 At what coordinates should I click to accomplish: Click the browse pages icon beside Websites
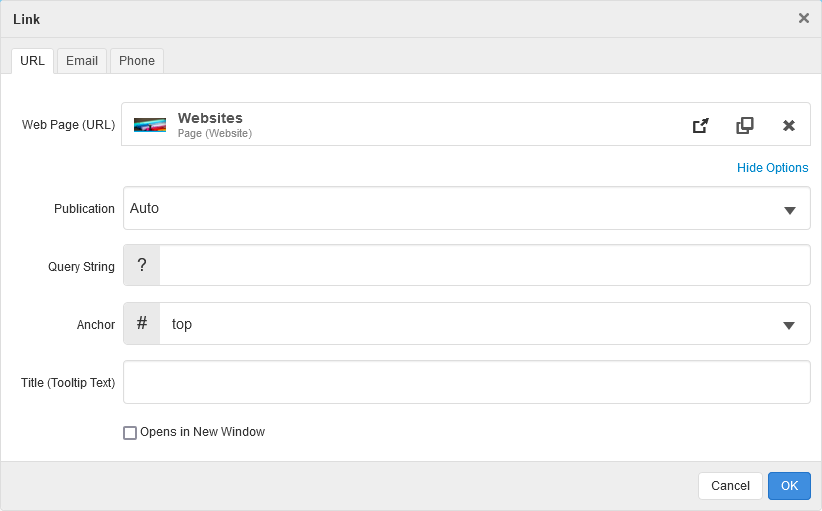(745, 125)
